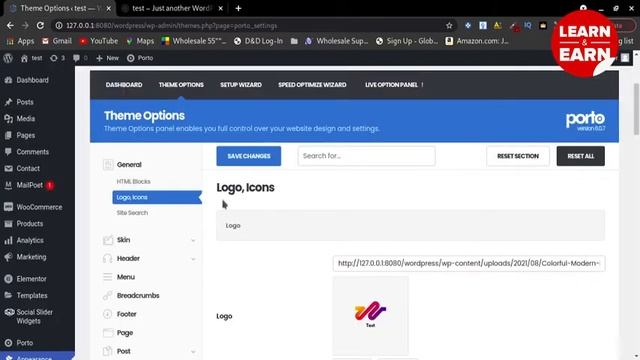Open the Speed Optimize Wizard tab
Viewport: 640px width, 360px height.
click(x=312, y=85)
